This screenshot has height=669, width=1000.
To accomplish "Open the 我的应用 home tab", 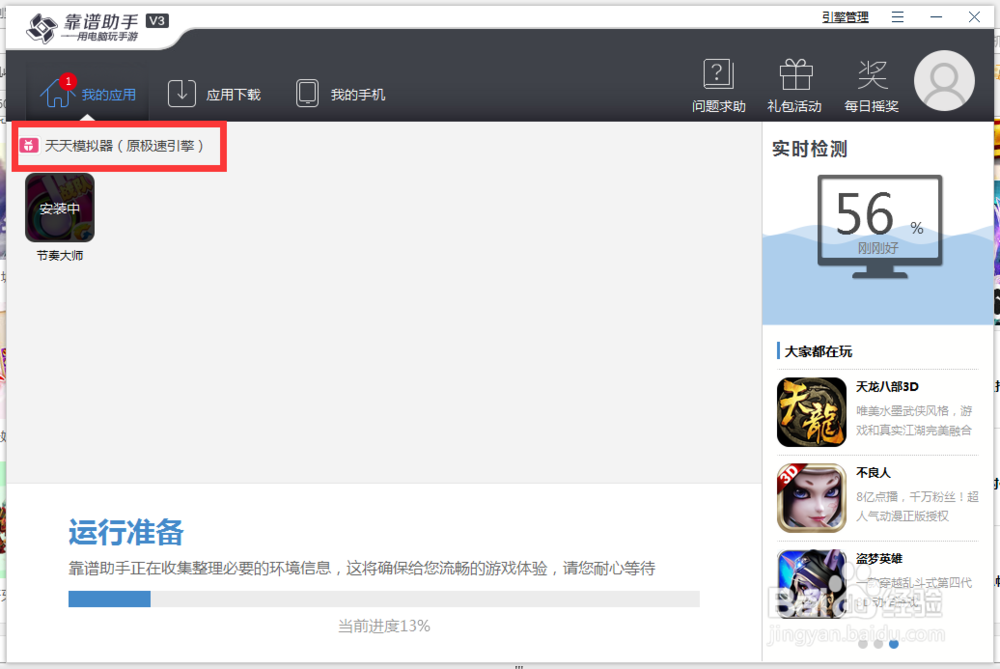I will tap(88, 94).
